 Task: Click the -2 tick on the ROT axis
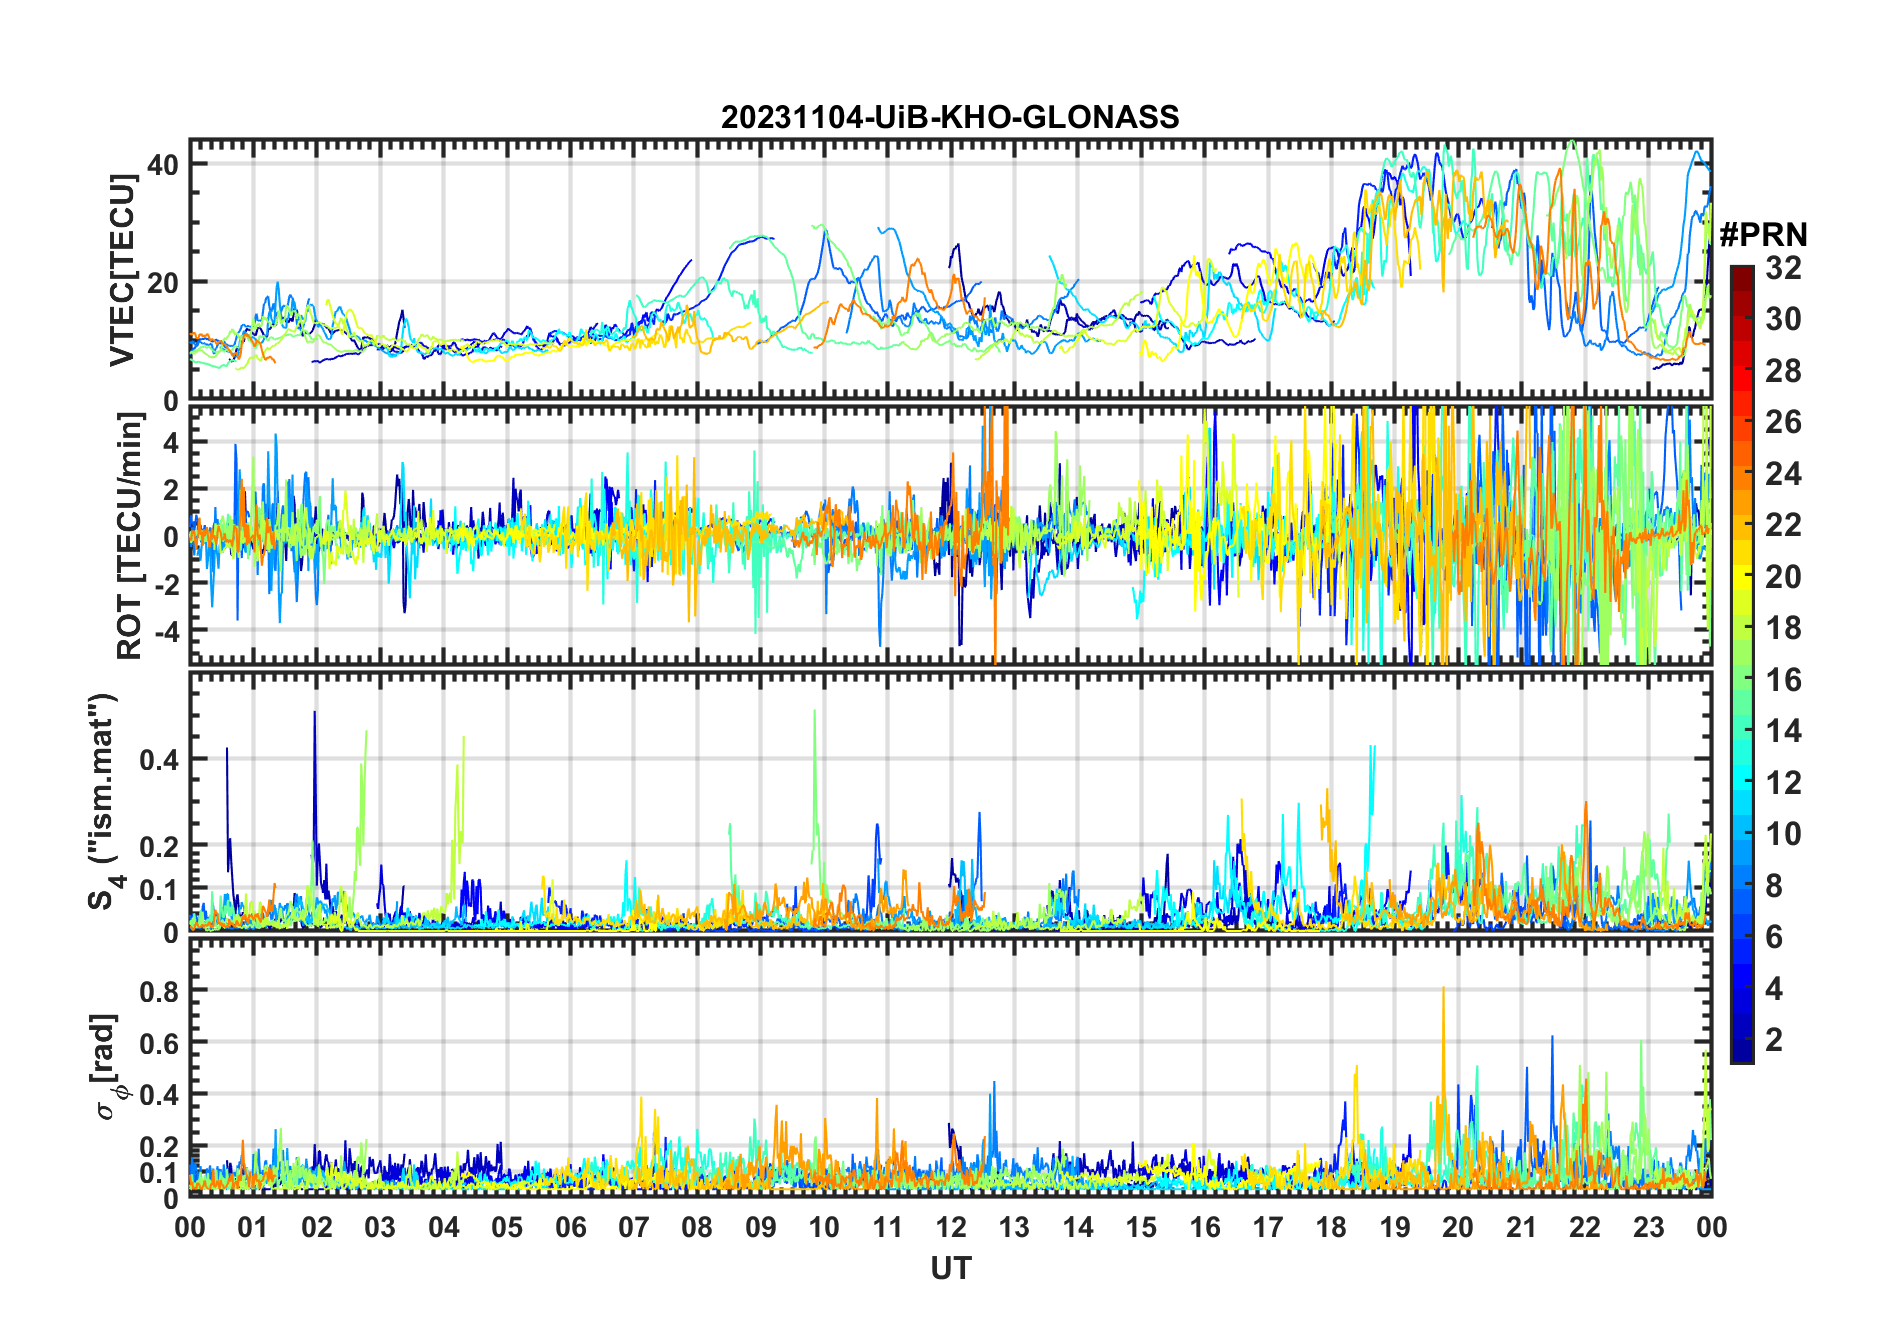166,584
